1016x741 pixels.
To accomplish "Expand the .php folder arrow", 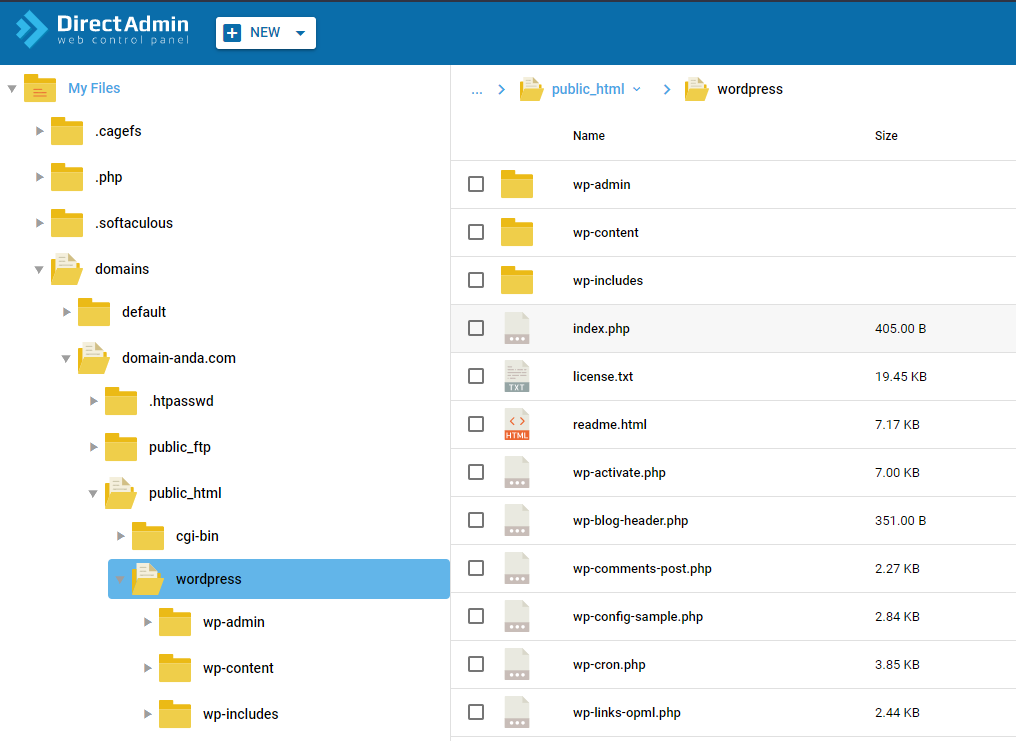I will click(40, 177).
